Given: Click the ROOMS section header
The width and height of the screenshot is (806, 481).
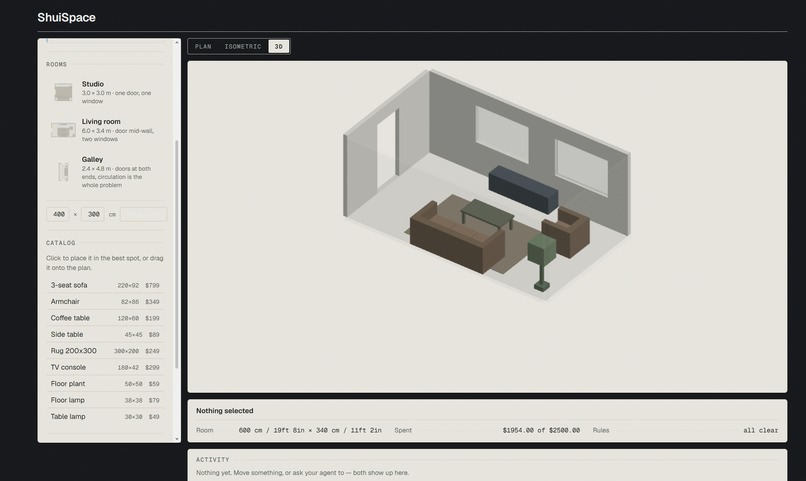Looking at the screenshot, I should click(x=57, y=65).
